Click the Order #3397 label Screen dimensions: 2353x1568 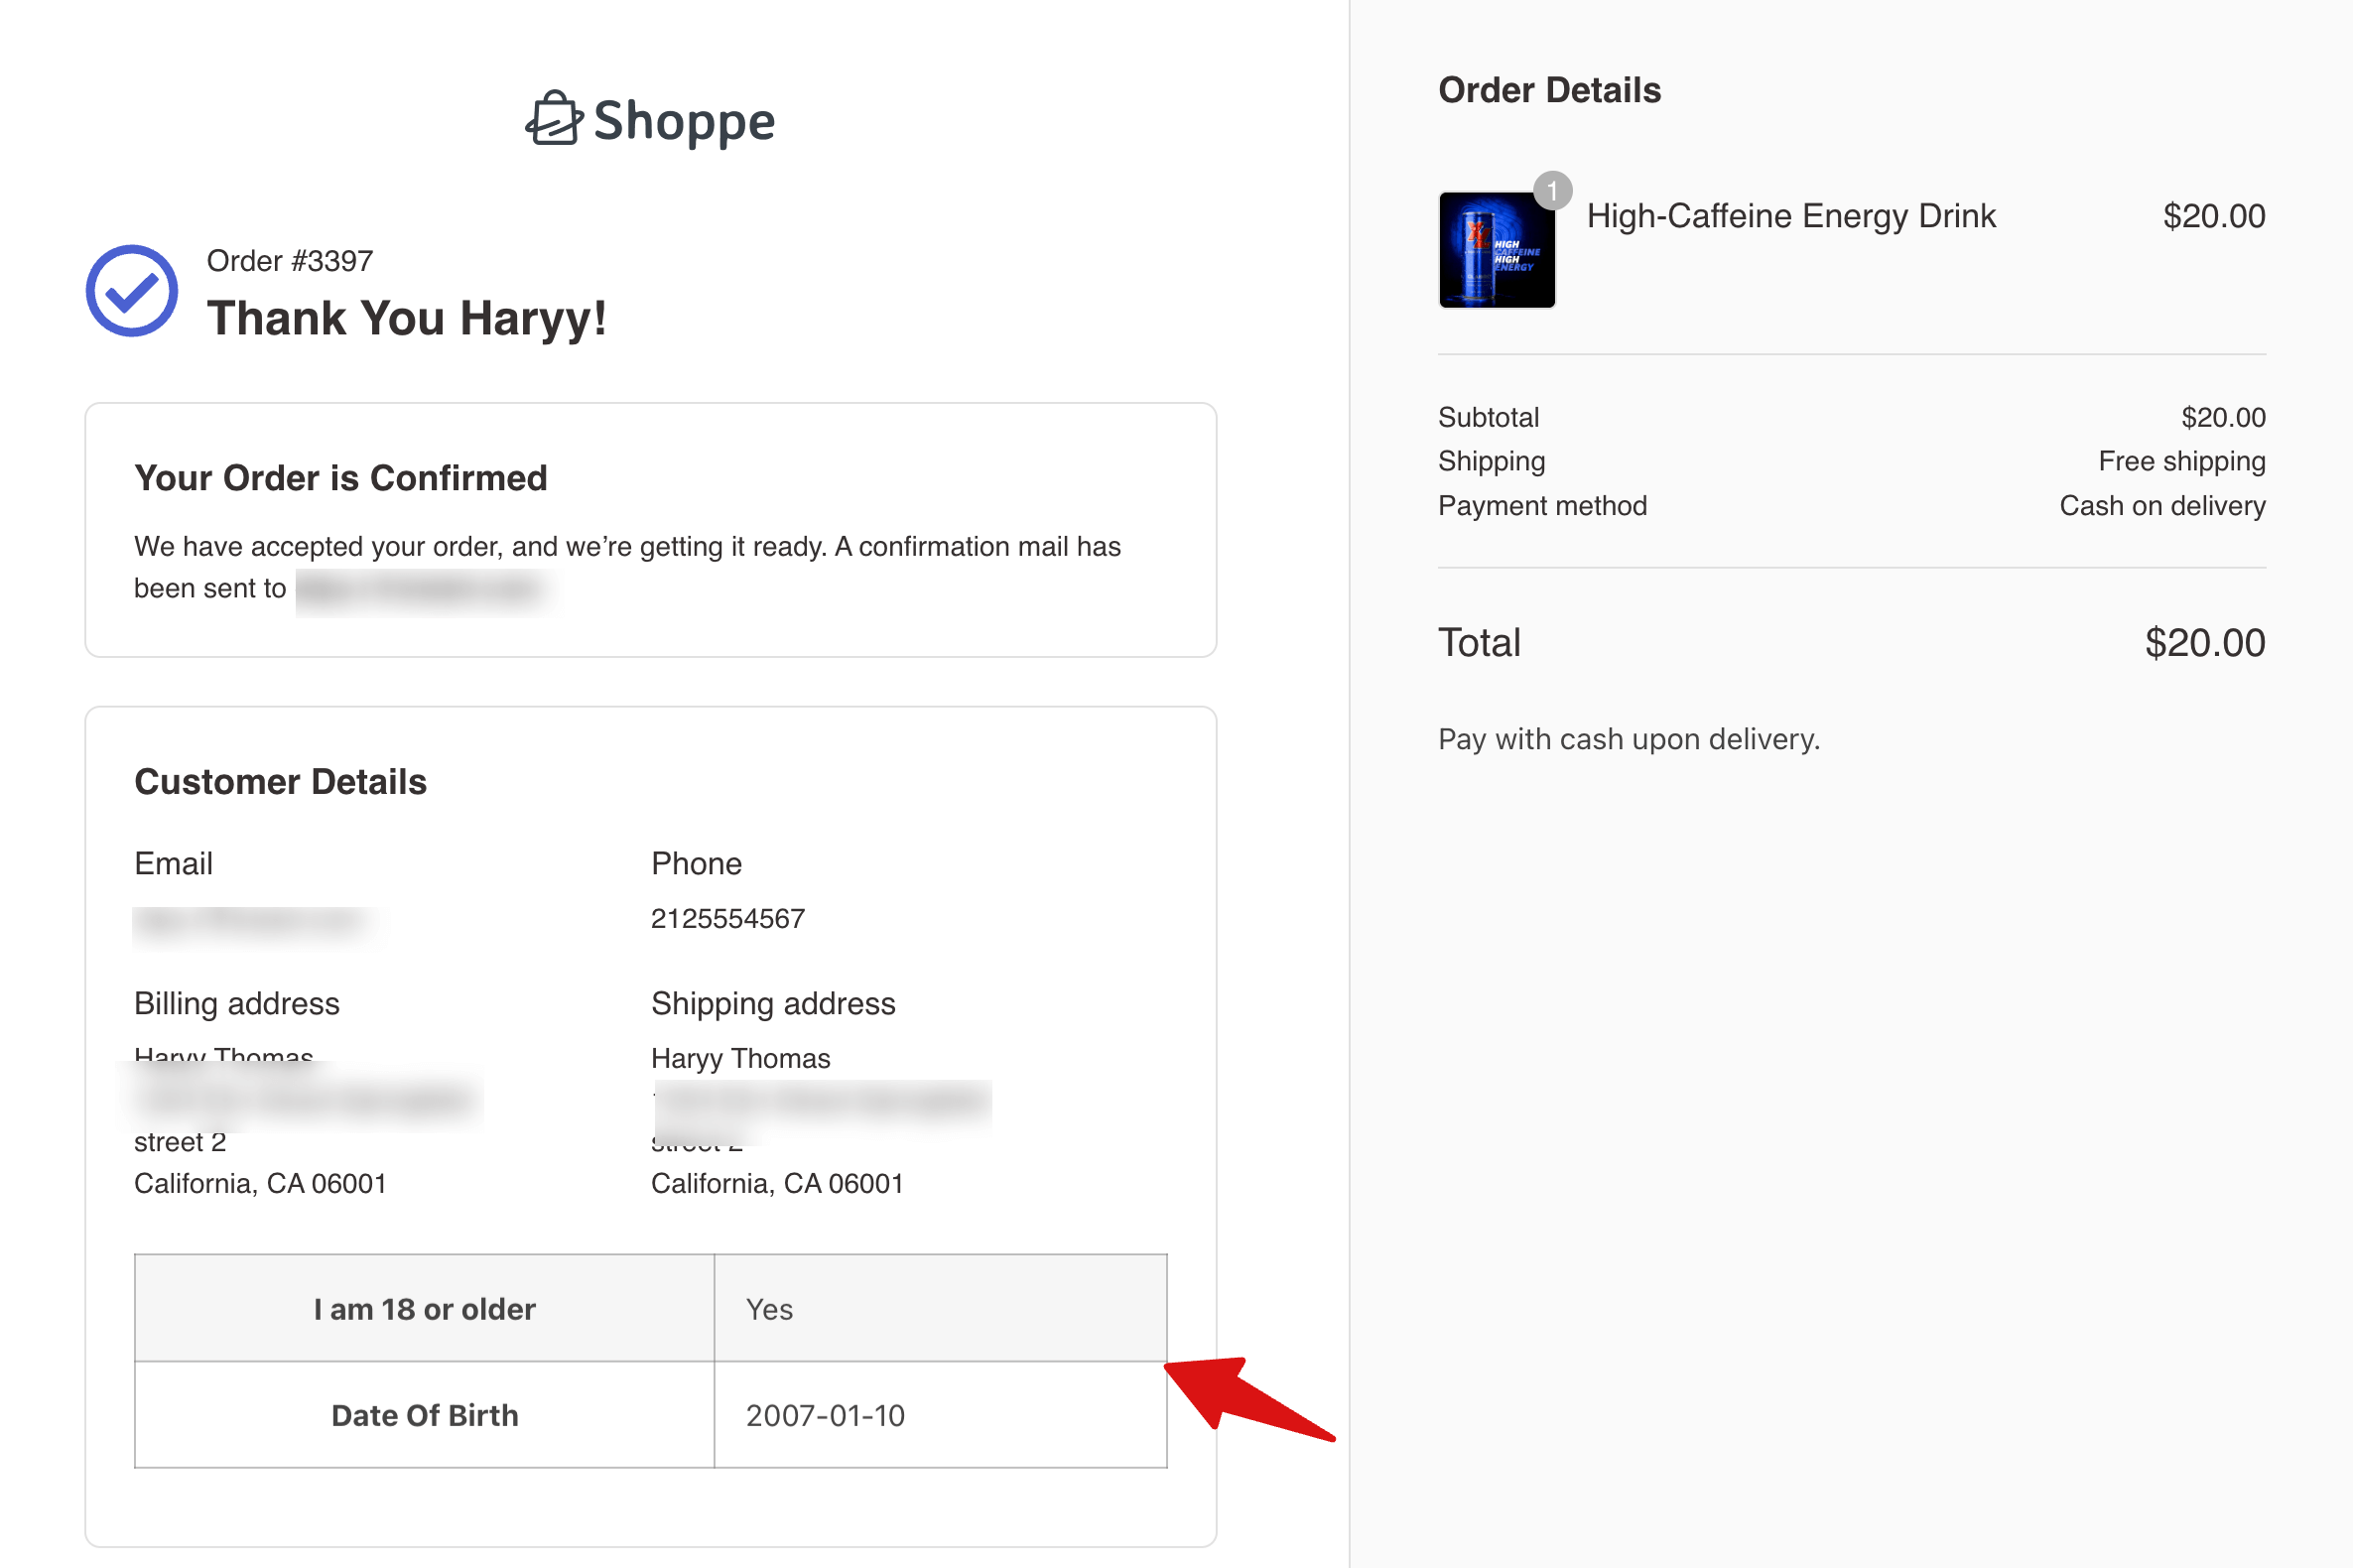point(289,260)
